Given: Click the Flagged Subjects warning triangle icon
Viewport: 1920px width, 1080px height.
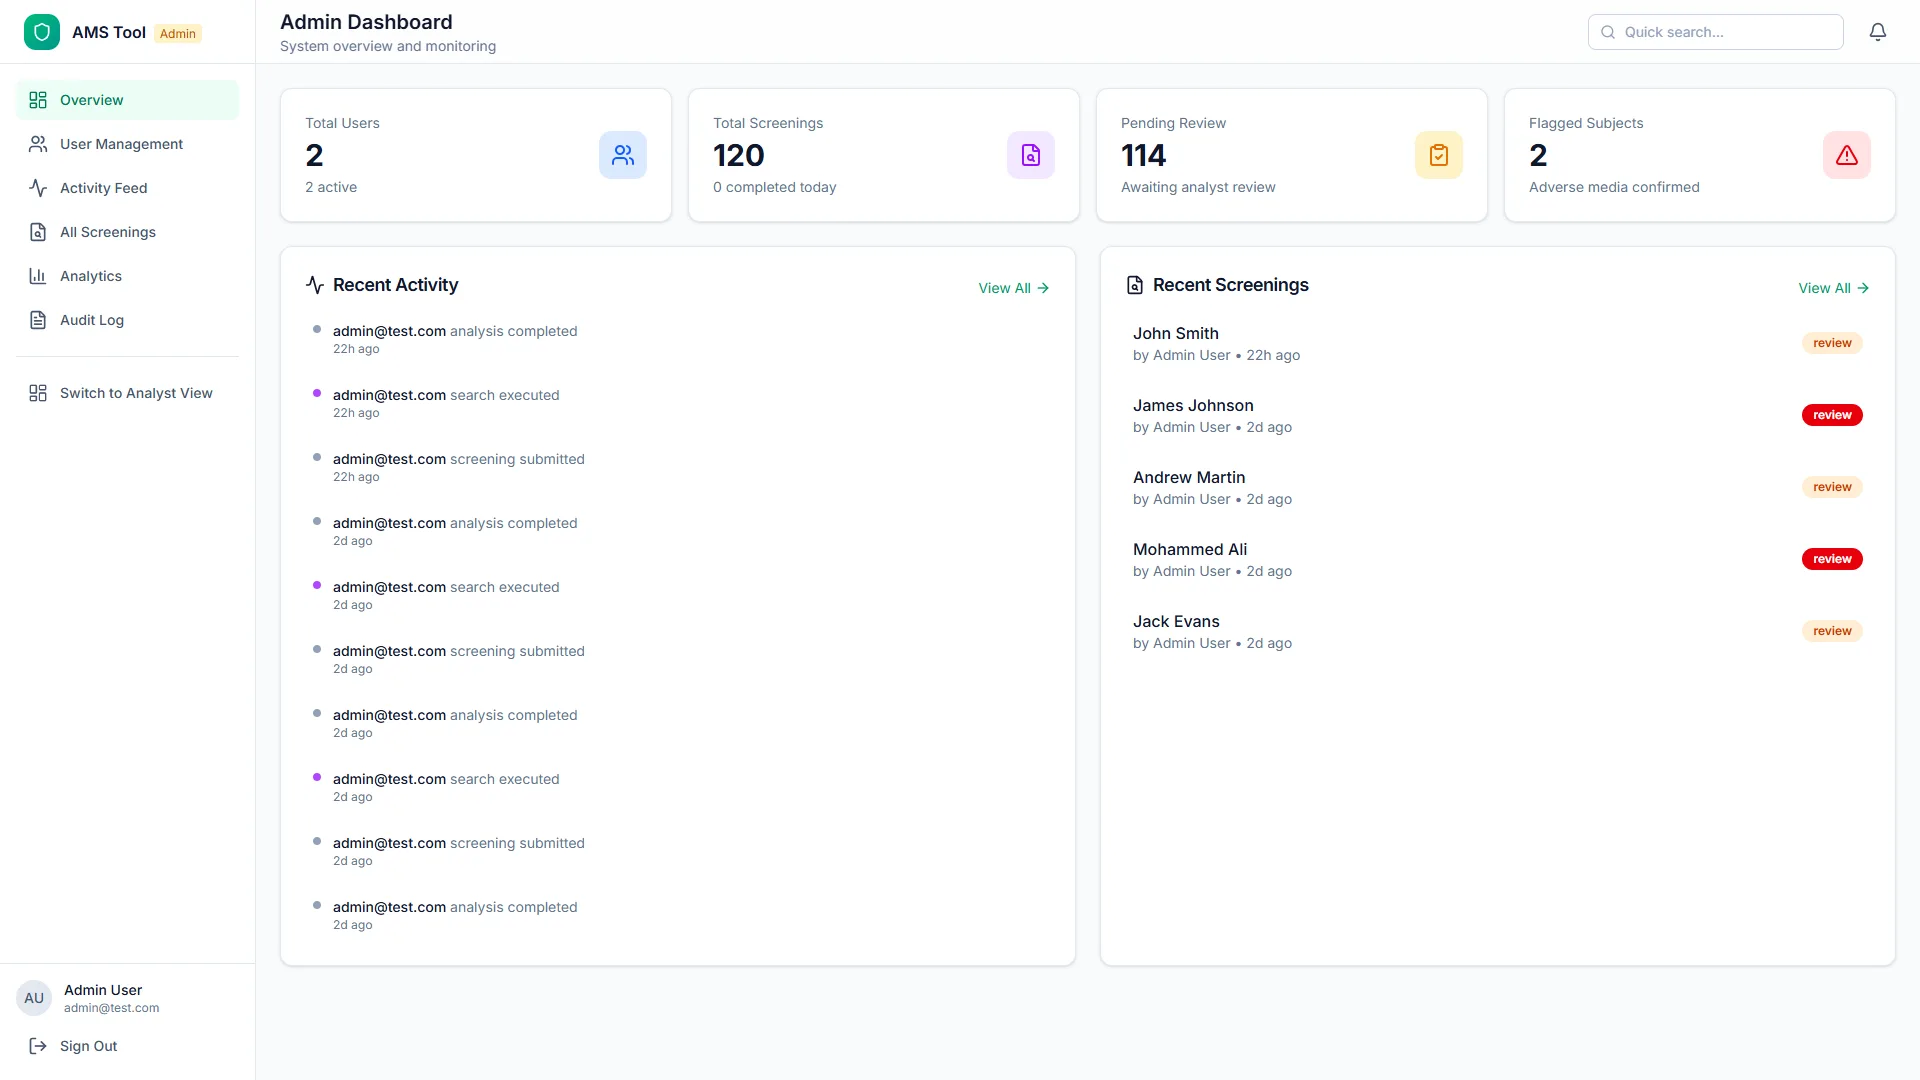Looking at the screenshot, I should 1847,155.
